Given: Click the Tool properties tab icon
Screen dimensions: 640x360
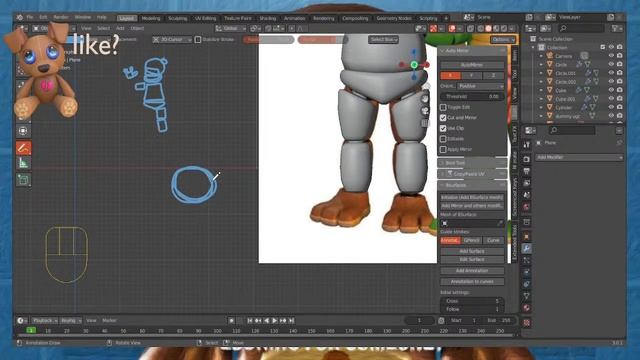Looking at the screenshot, I should coord(527,144).
